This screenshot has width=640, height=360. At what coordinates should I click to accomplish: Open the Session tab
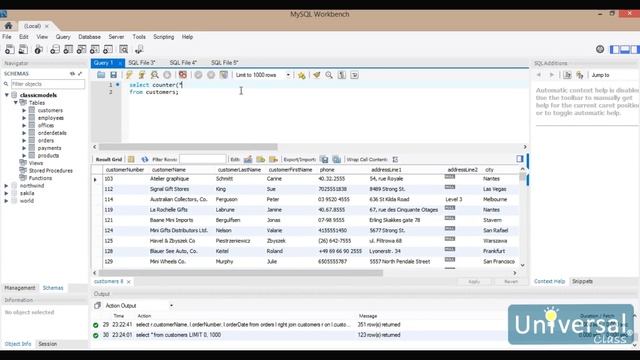(48, 344)
